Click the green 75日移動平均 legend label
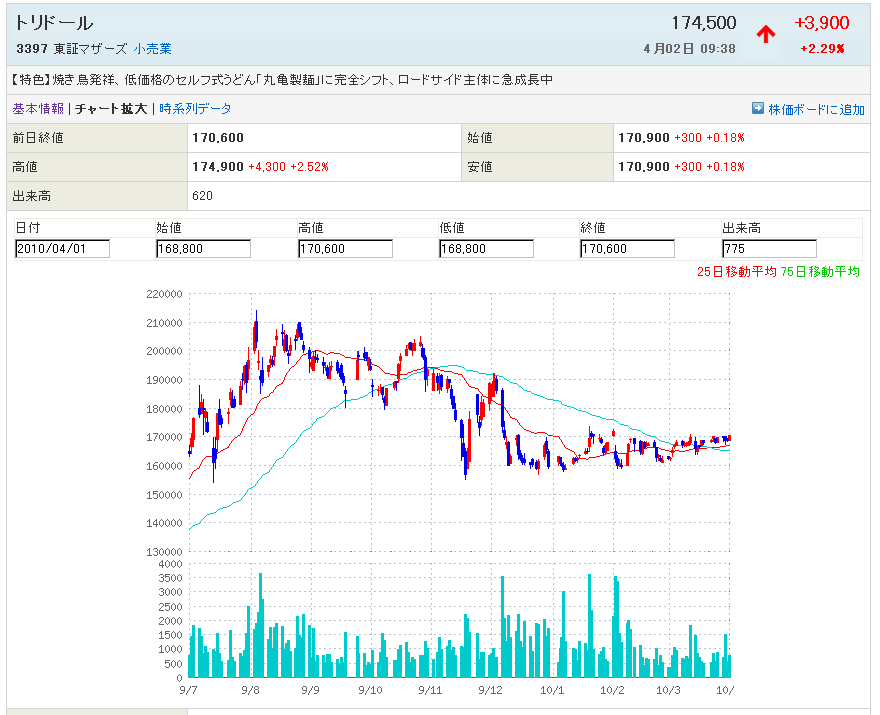This screenshot has height=715, width=880. click(820, 271)
